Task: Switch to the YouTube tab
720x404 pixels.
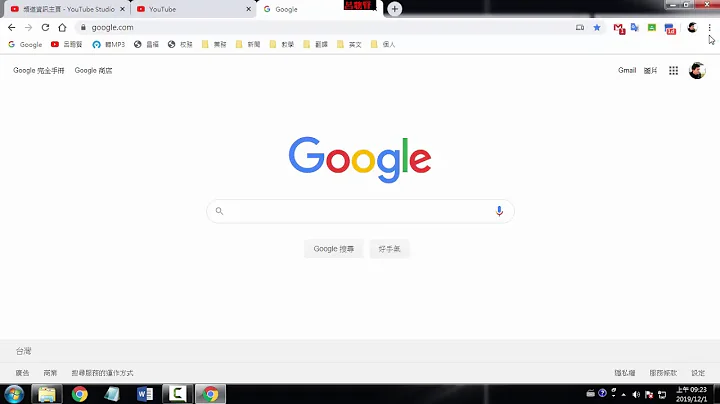Action: tap(193, 9)
